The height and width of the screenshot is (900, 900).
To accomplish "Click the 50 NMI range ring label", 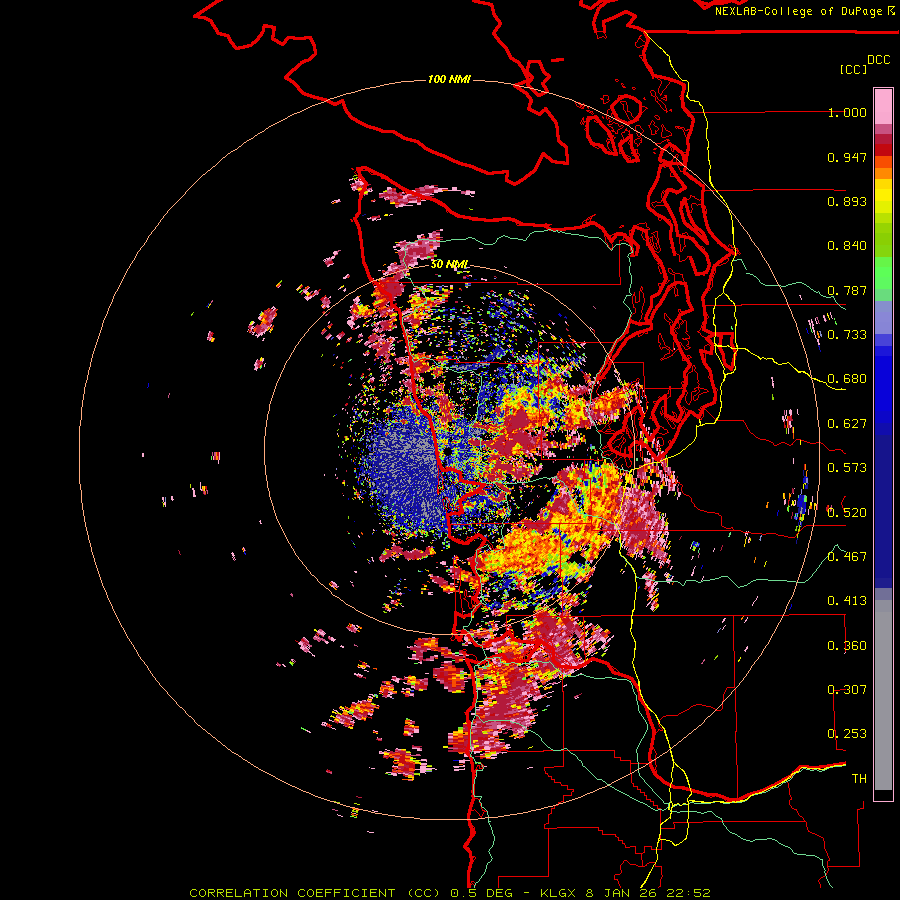I will tap(449, 265).
